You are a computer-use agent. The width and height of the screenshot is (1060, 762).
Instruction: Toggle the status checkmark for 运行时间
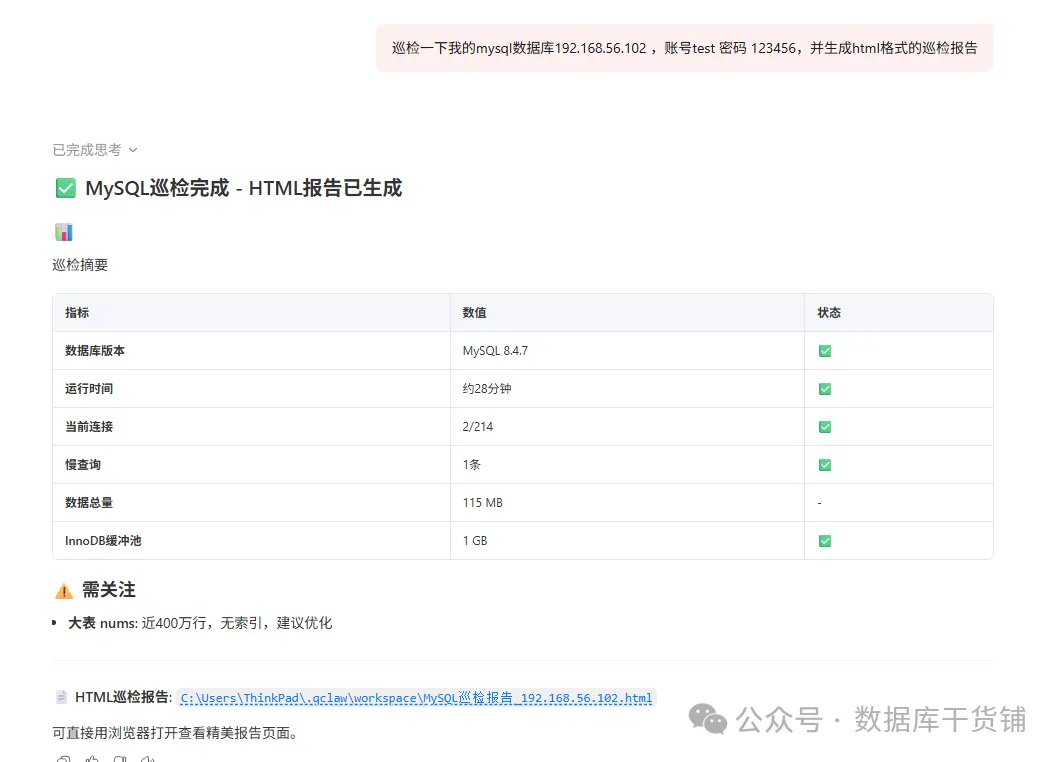pyautogui.click(x=823, y=388)
